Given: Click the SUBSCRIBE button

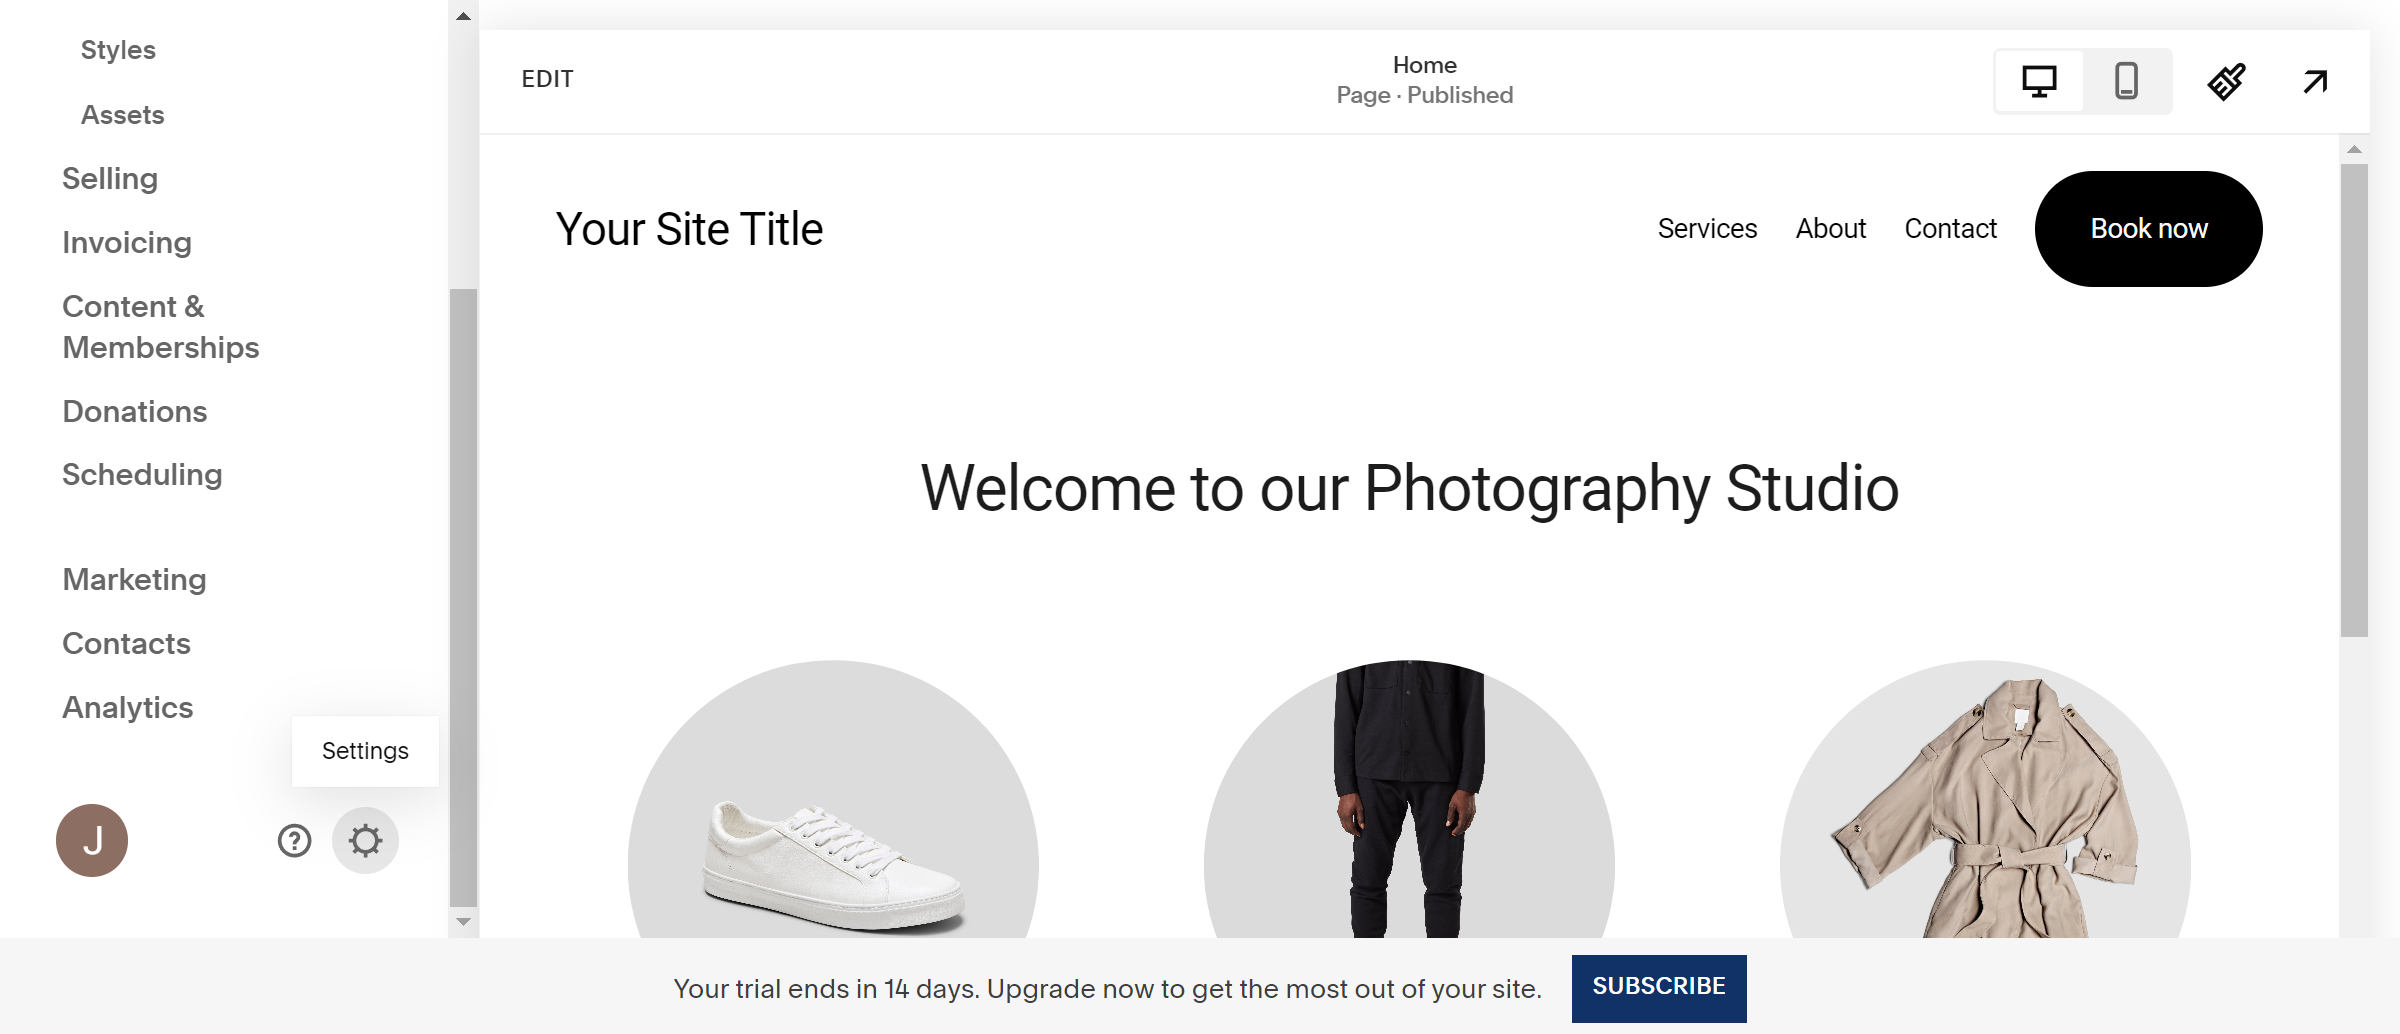Looking at the screenshot, I should pos(1658,987).
